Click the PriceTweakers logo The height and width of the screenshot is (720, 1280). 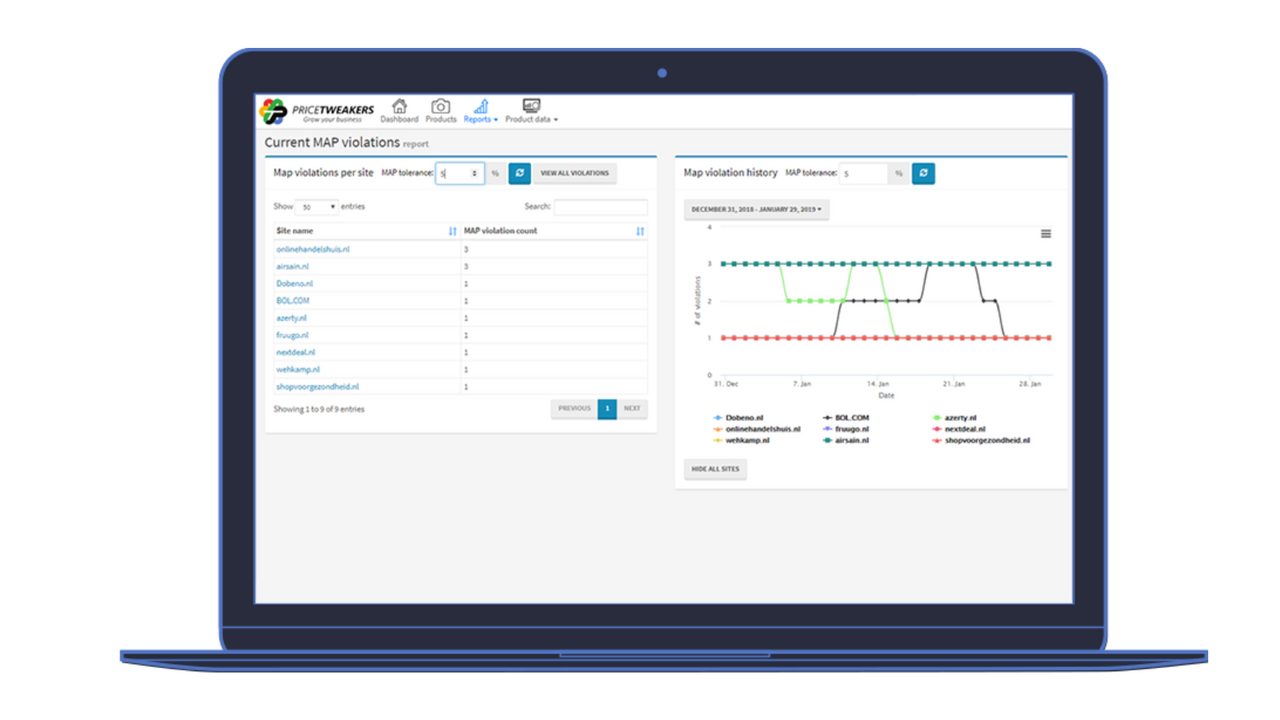316,111
